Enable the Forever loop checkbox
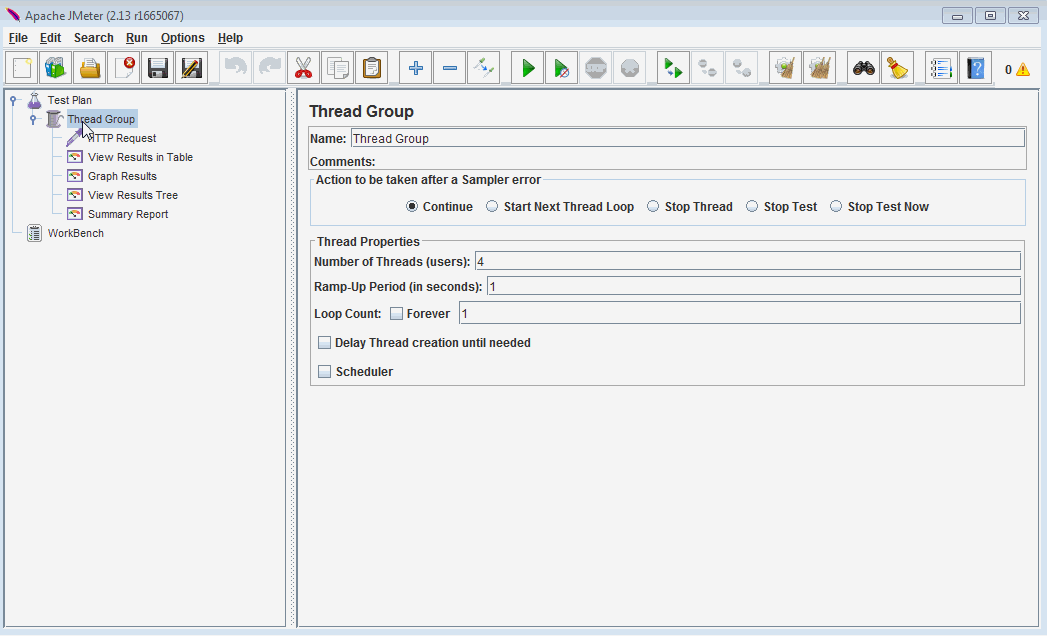 (397, 313)
